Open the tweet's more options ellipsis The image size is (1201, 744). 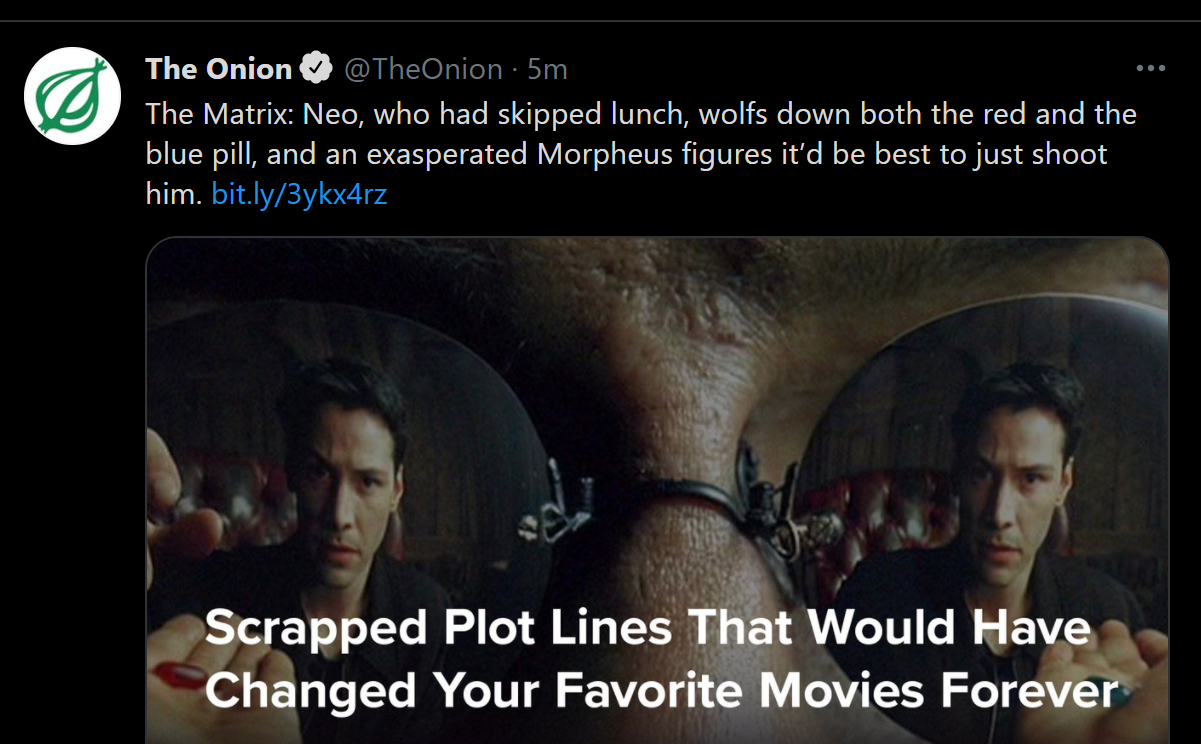[x=1151, y=69]
